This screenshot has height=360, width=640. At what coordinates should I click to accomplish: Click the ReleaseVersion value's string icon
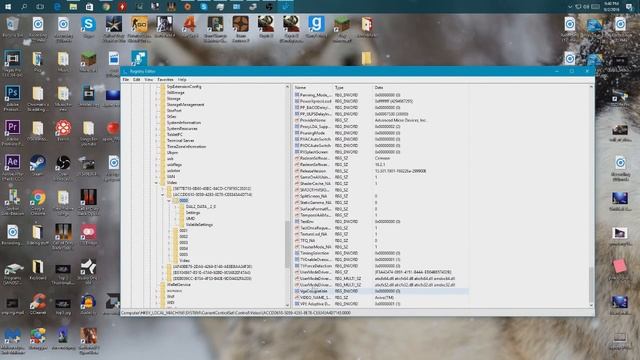[297, 171]
